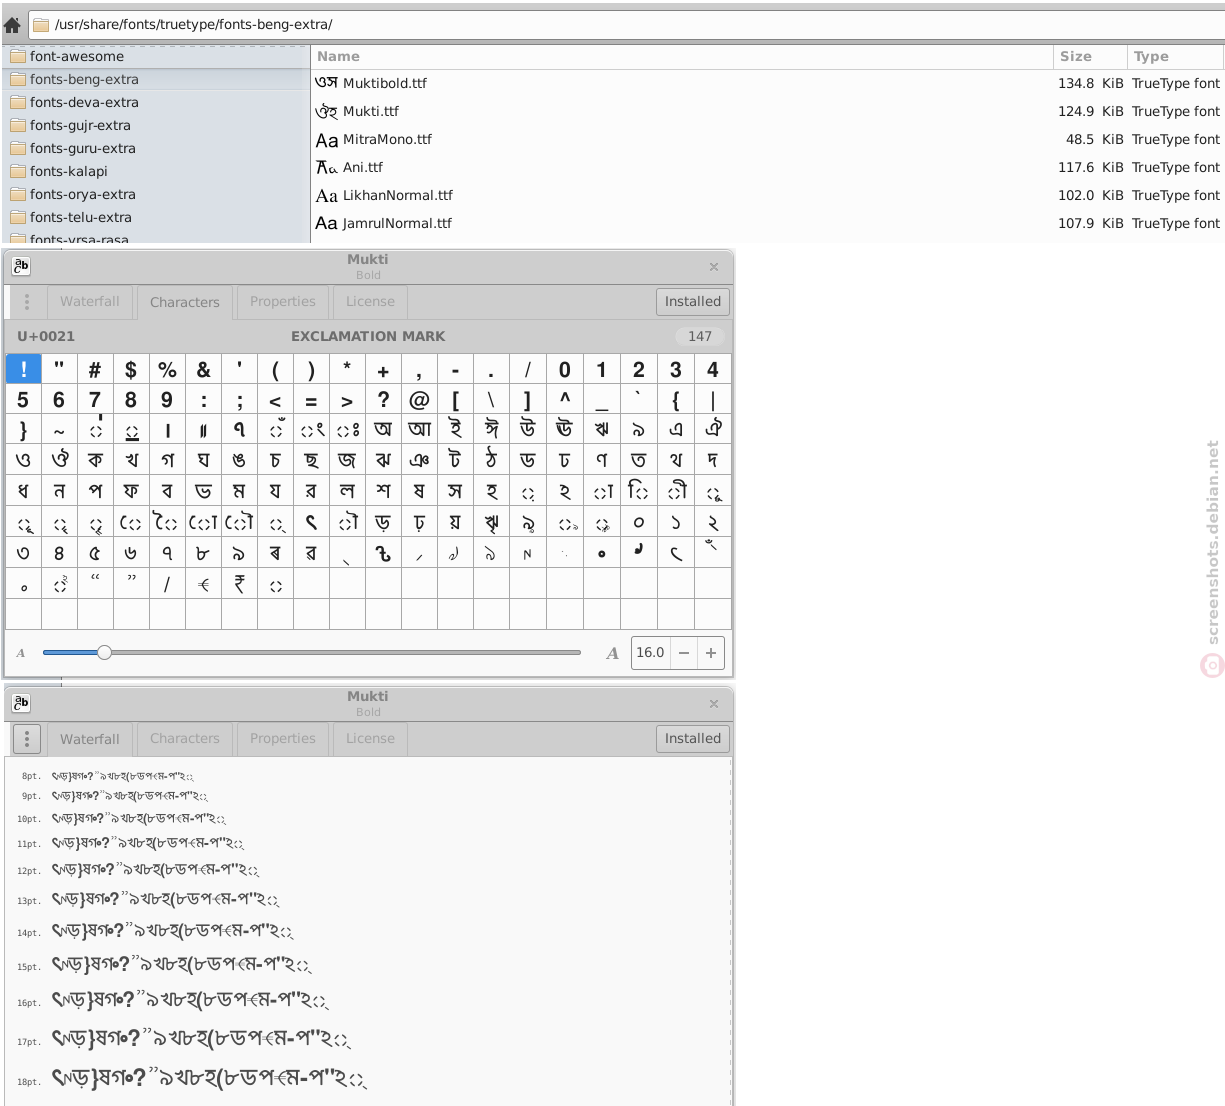Screen dimensions: 1225x1106
Task: Close the lower Mukti font window
Action: click(714, 704)
